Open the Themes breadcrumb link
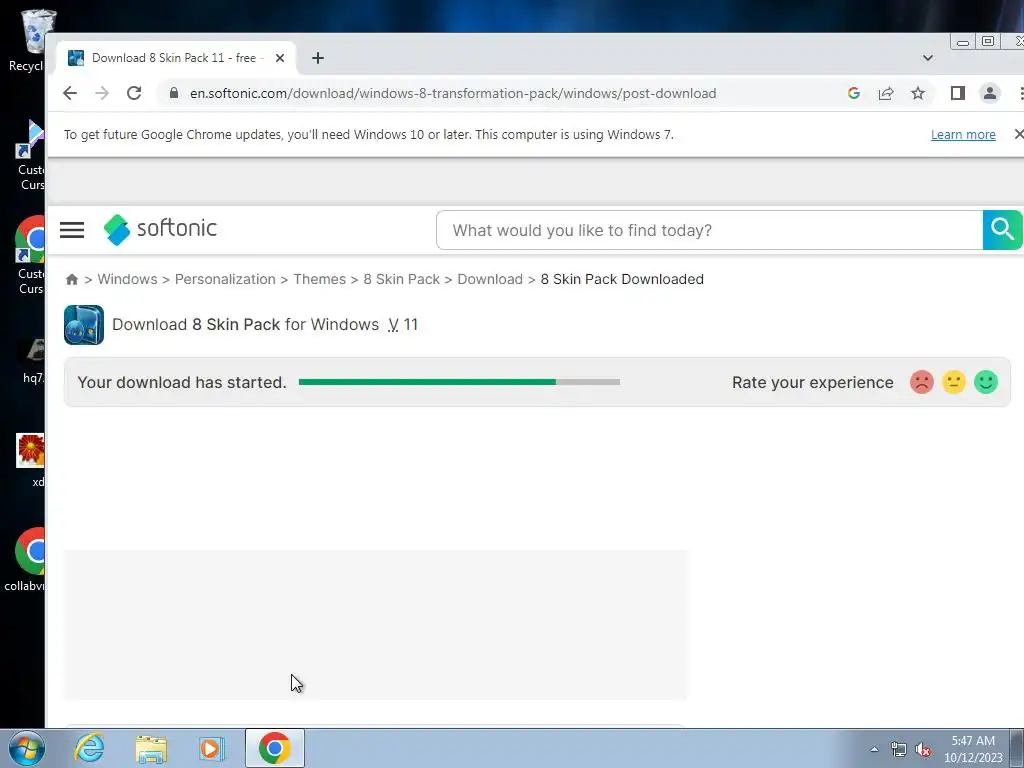Image resolution: width=1024 pixels, height=768 pixels. pos(319,280)
